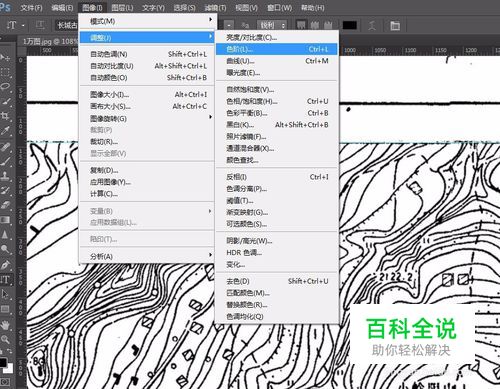Select the Hand tool
Viewport: 500px width, 389px height.
point(5,325)
